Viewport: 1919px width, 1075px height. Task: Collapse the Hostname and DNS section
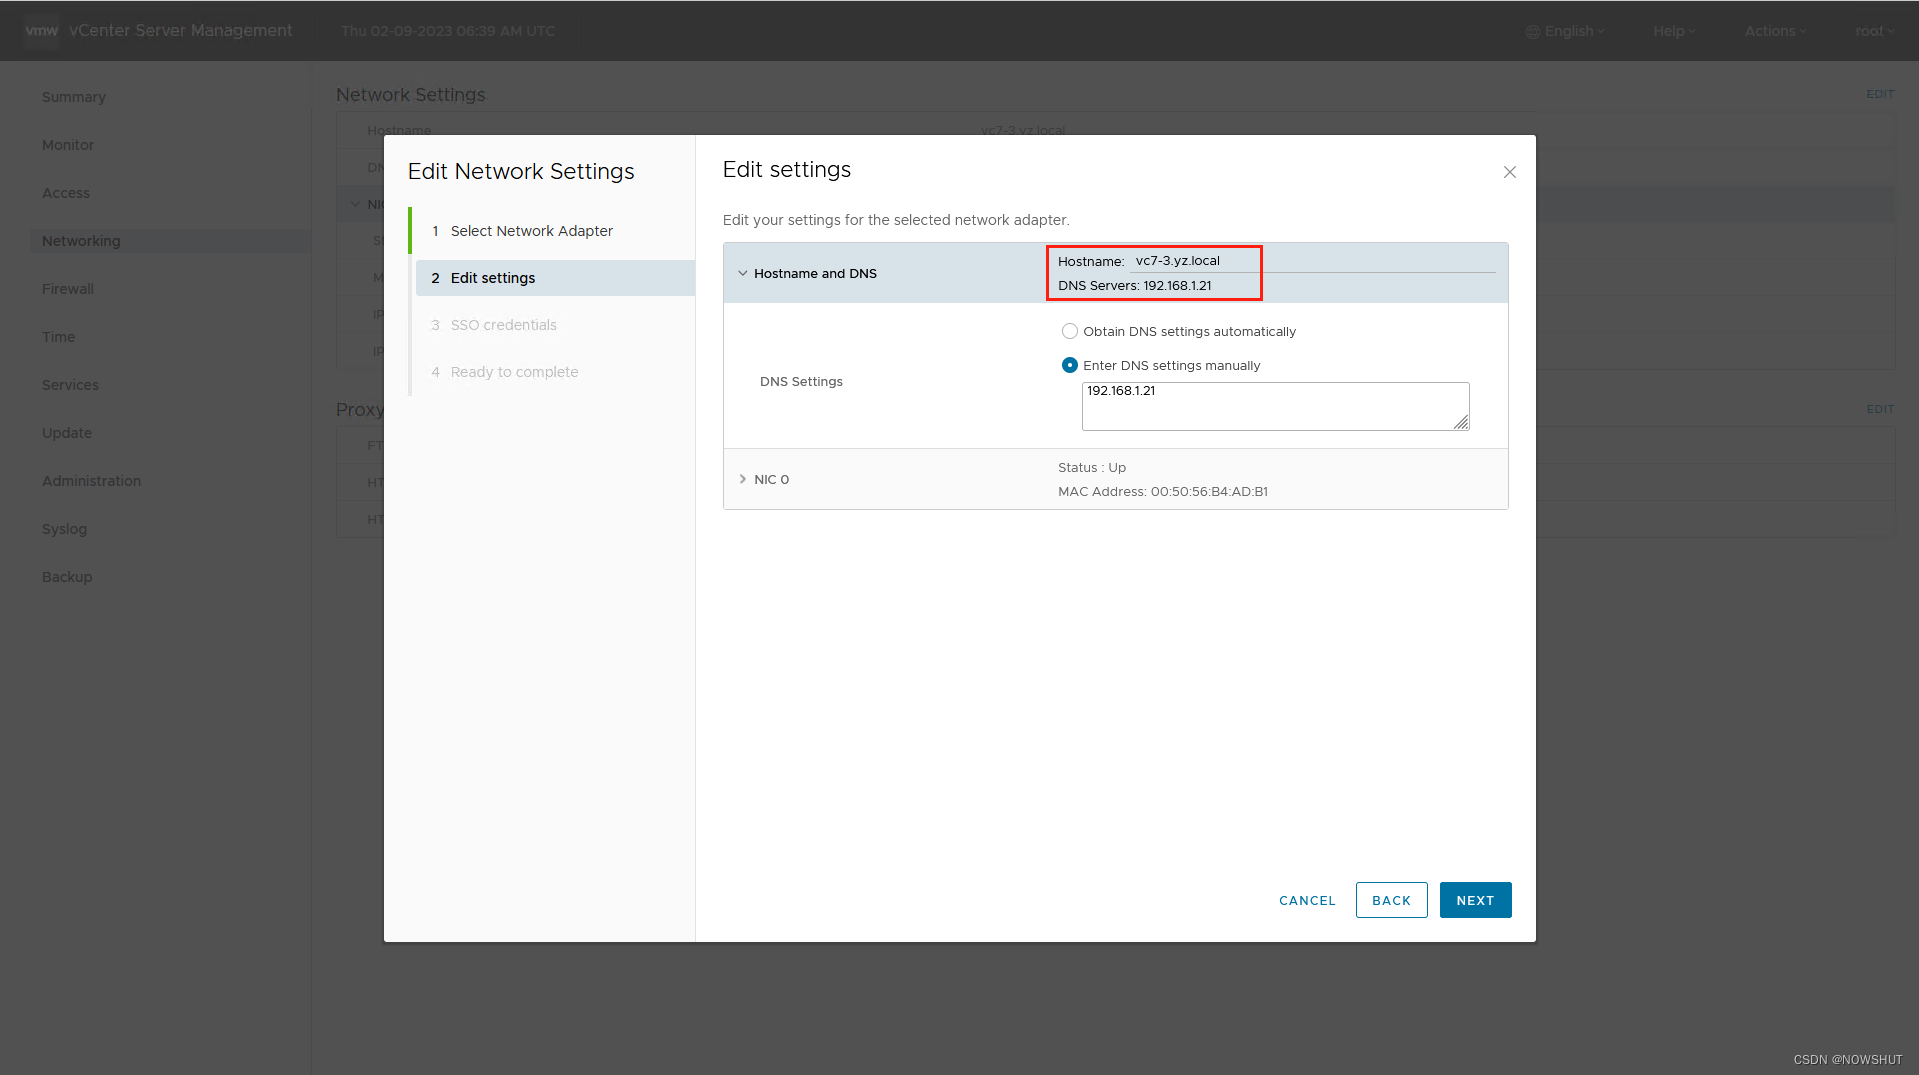point(742,273)
